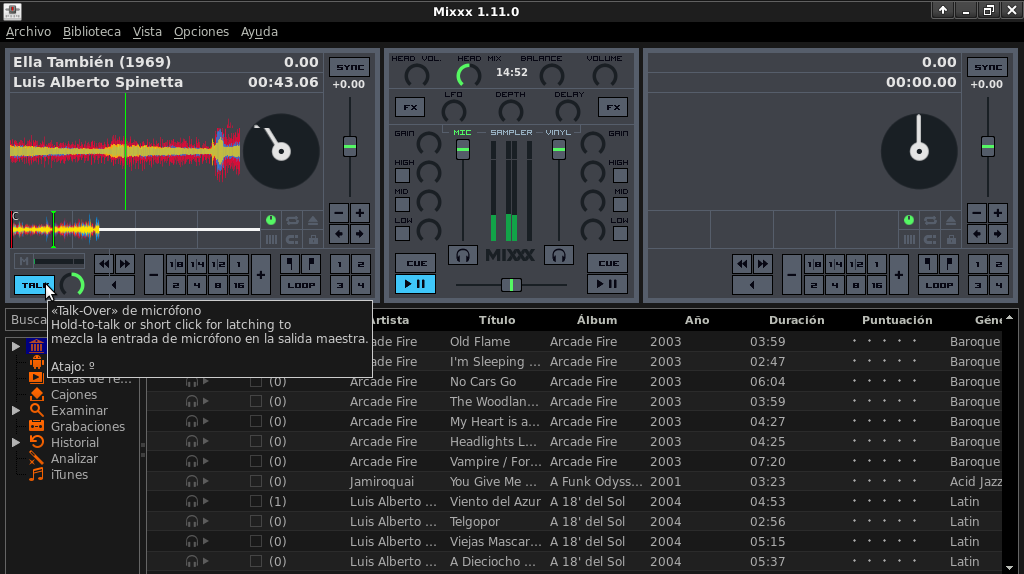1024x574 pixels.
Task: Toggle the right channel LOW kill switch
Action: point(620,234)
